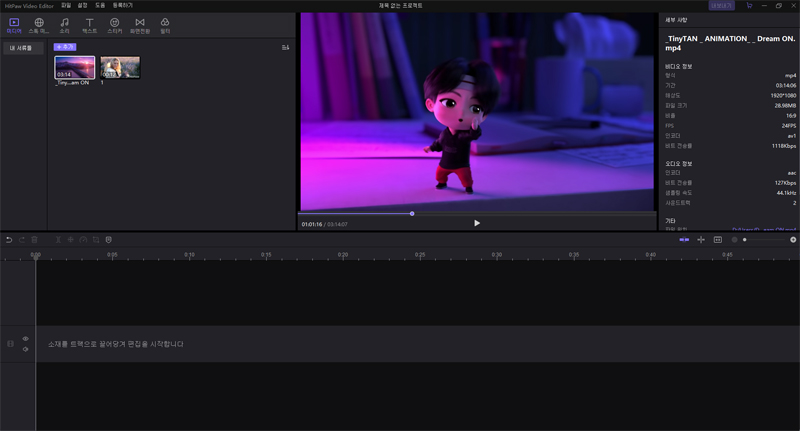Viewport: 800px width, 431px height.
Task: Click the 오디오 정보 section heading
Action: click(679, 164)
